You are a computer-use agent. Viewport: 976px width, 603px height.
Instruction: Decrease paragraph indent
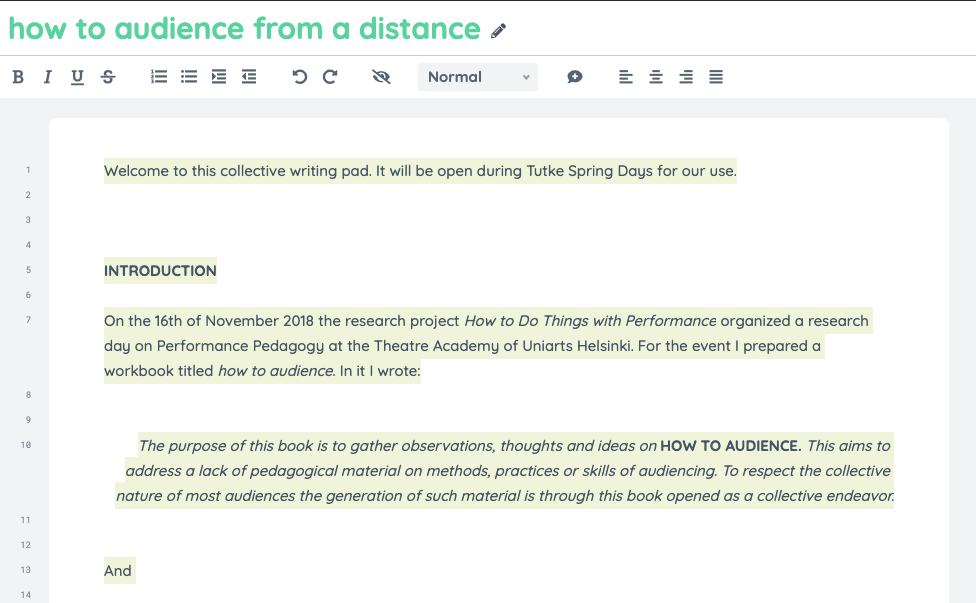click(249, 77)
